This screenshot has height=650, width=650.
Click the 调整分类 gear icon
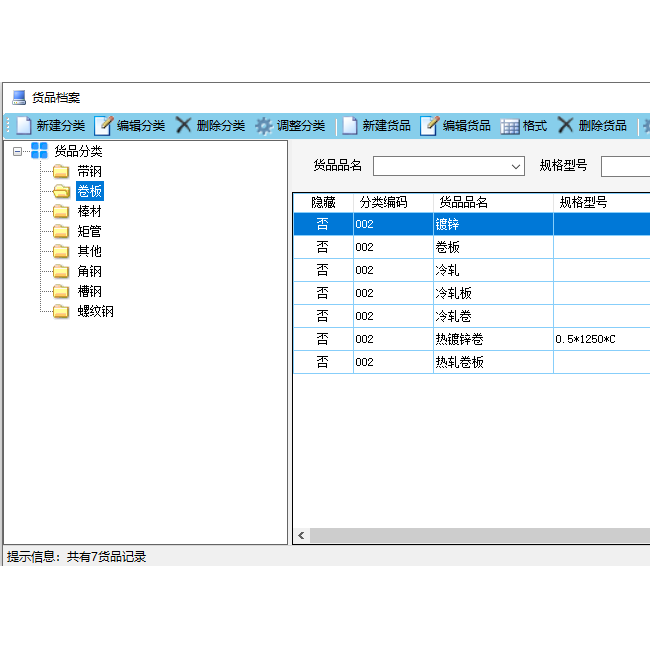coord(264,126)
